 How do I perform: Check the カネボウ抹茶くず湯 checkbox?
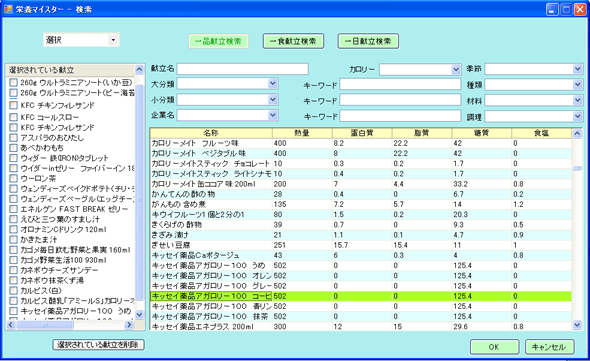(14, 280)
